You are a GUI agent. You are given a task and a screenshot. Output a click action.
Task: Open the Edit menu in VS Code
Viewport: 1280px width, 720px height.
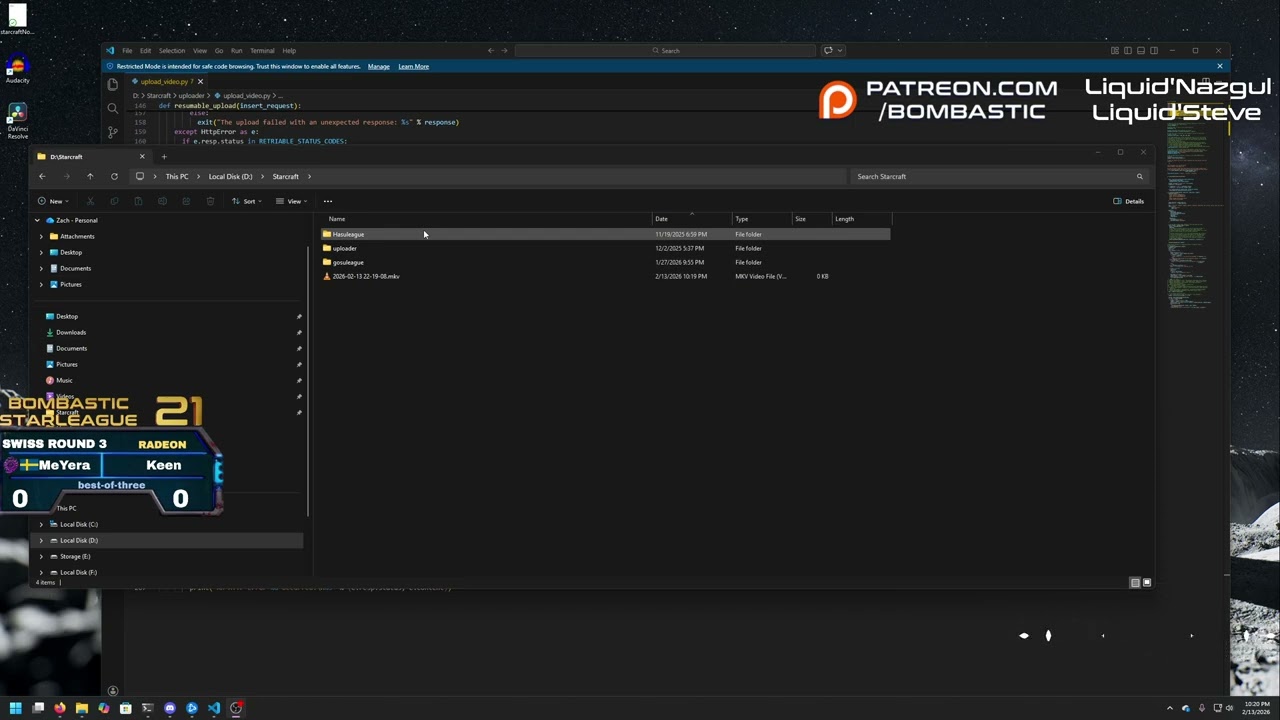[x=145, y=50]
